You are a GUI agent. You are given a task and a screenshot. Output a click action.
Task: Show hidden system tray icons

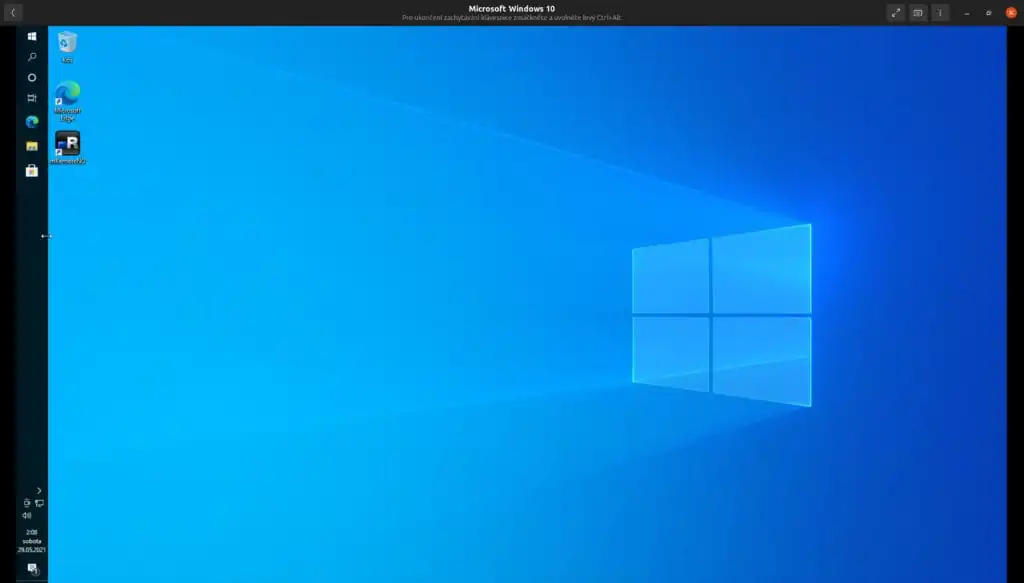click(x=39, y=490)
